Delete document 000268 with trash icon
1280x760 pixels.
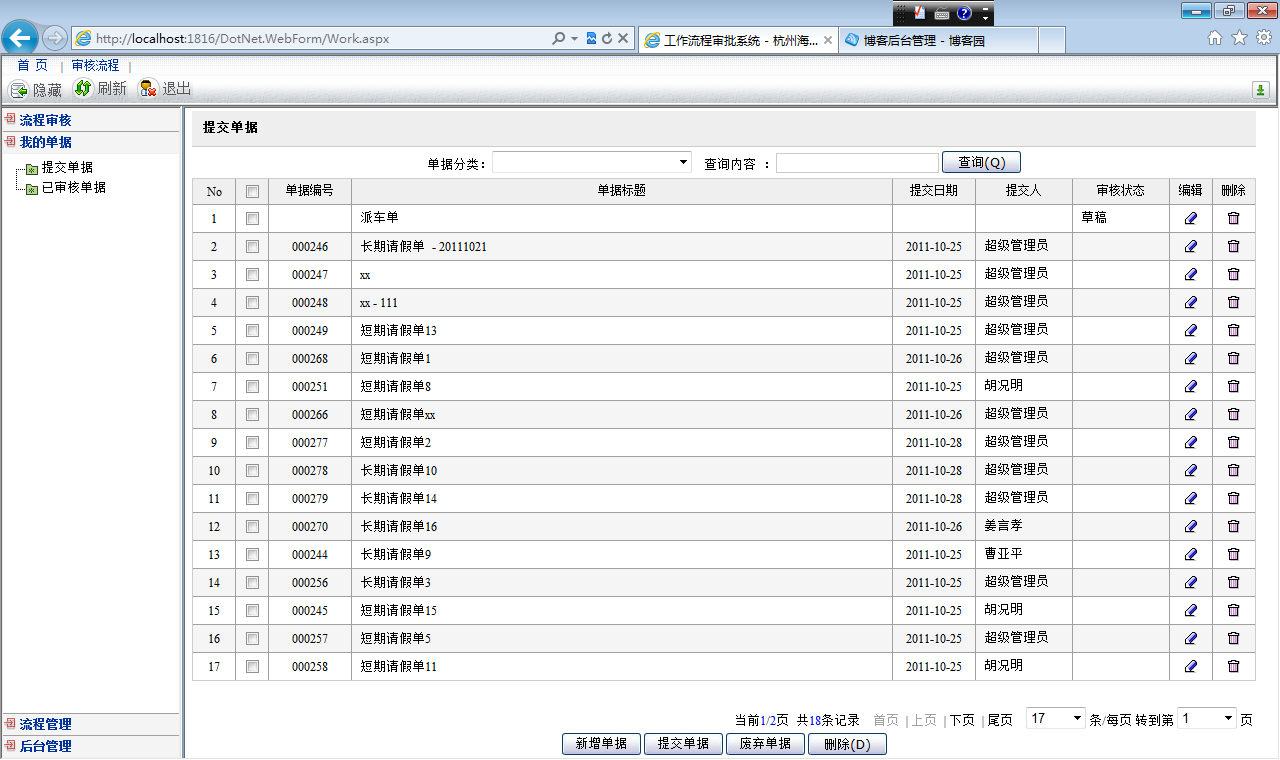coord(1233,358)
